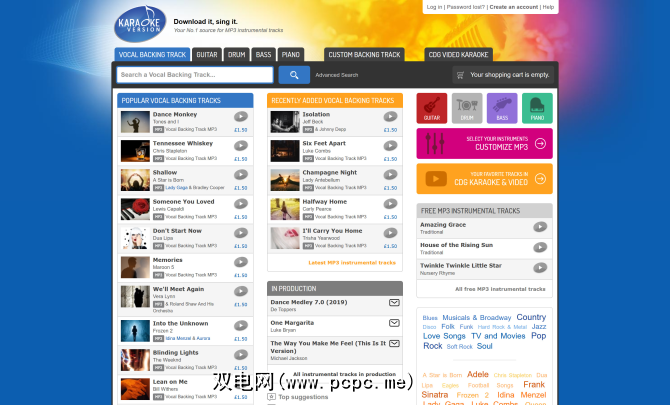The width and height of the screenshot is (670, 405).
Task: Click the magnifier search button
Action: tap(294, 75)
